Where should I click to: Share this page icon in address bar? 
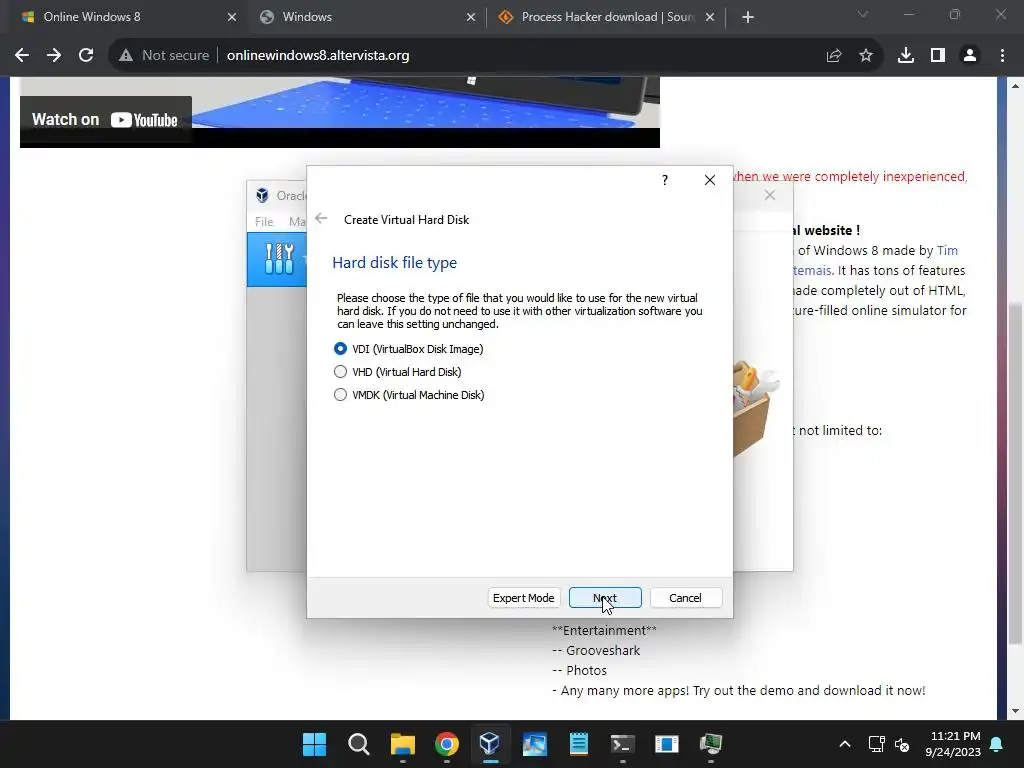point(834,56)
